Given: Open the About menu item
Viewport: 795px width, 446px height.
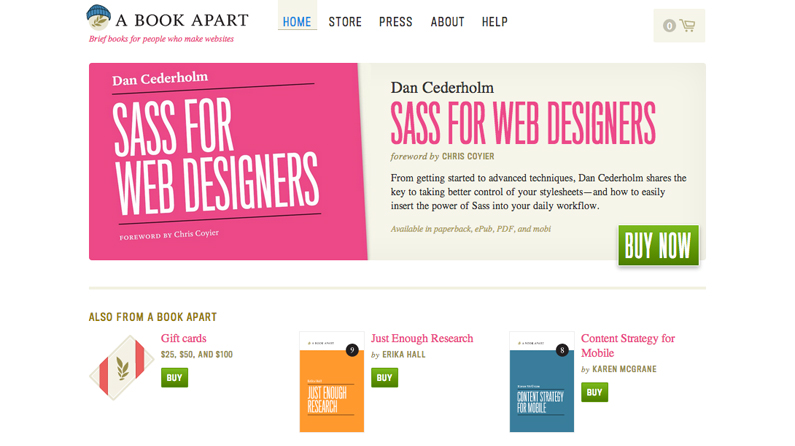Looking at the screenshot, I should click(x=448, y=22).
